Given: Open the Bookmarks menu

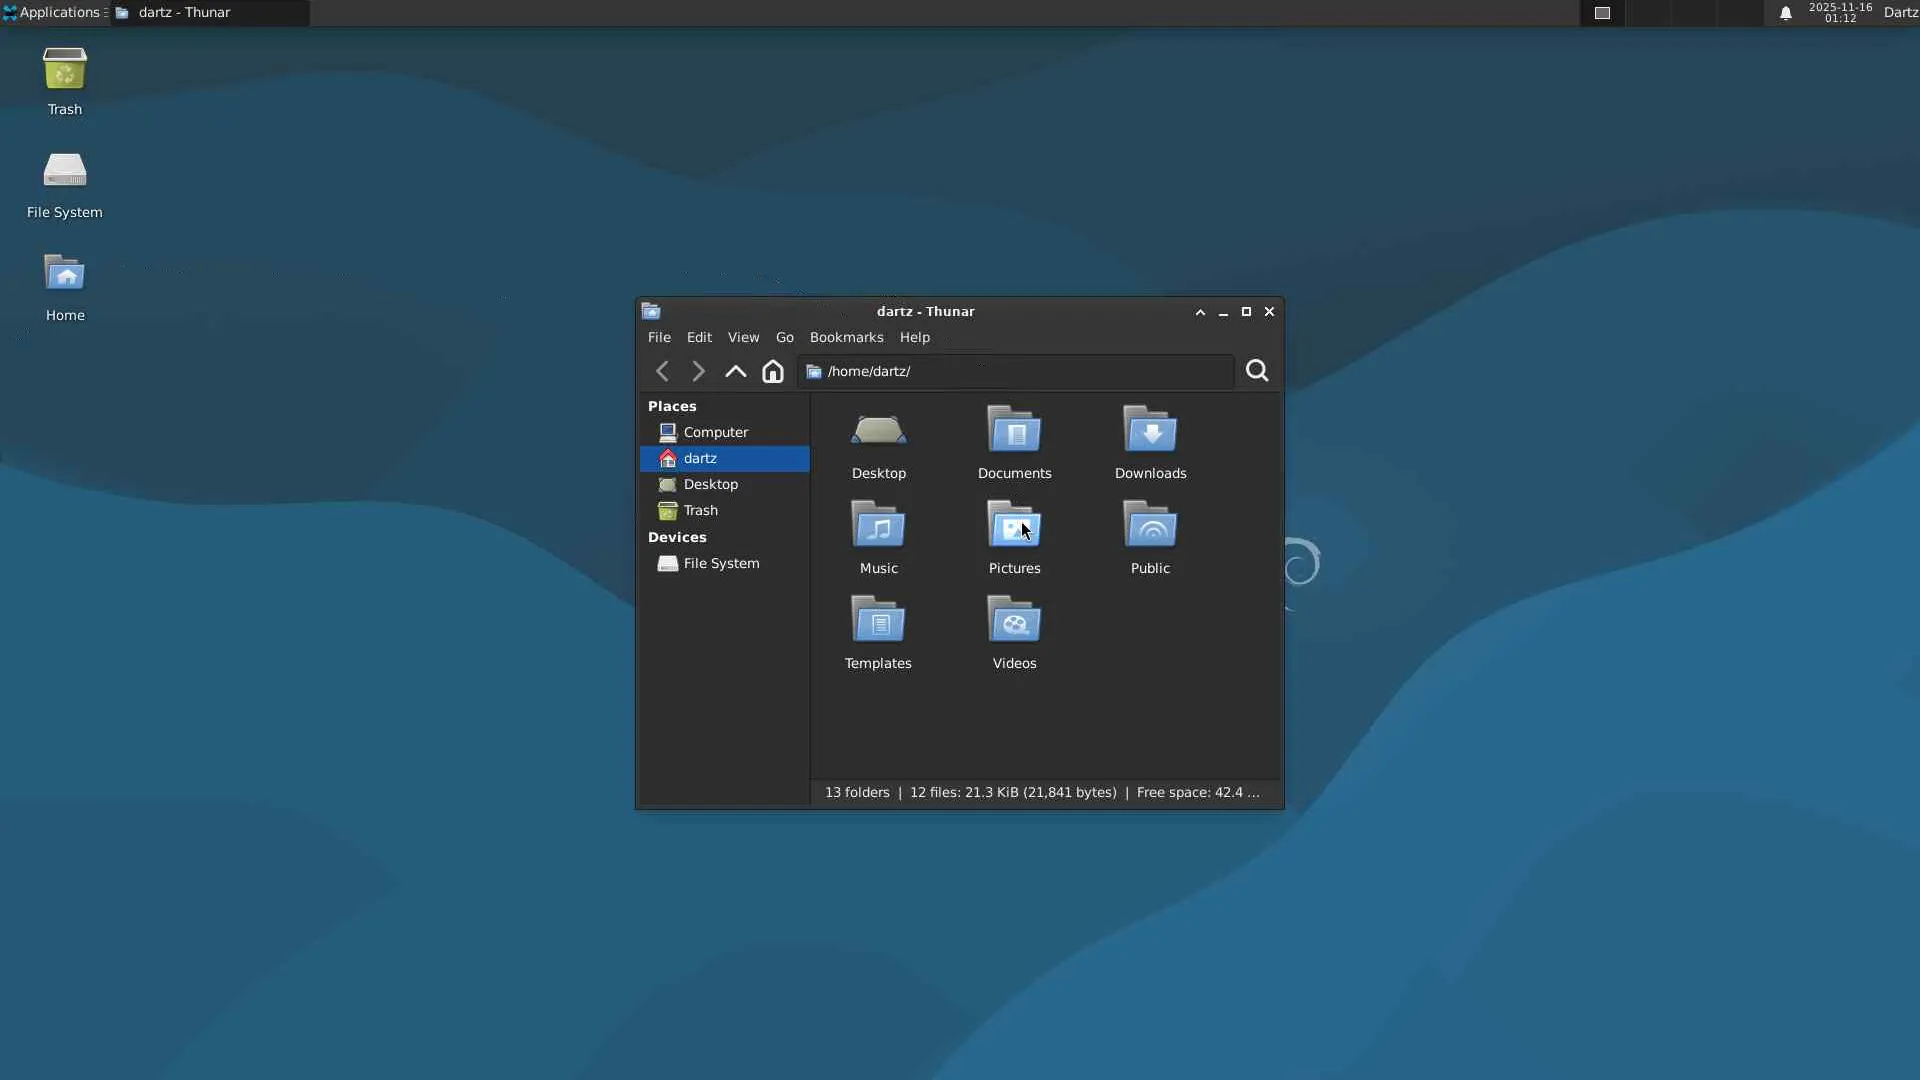Looking at the screenshot, I should coord(846,338).
